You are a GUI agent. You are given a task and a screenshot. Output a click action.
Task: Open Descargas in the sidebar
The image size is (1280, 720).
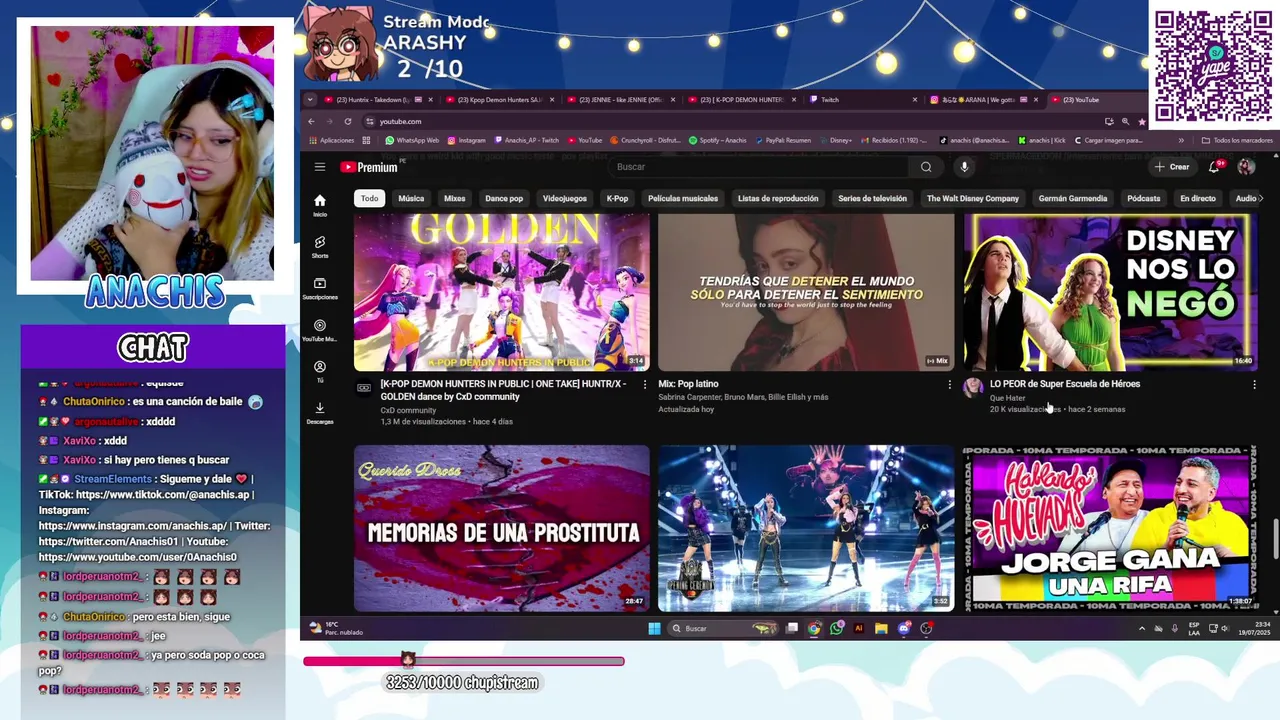(x=320, y=413)
